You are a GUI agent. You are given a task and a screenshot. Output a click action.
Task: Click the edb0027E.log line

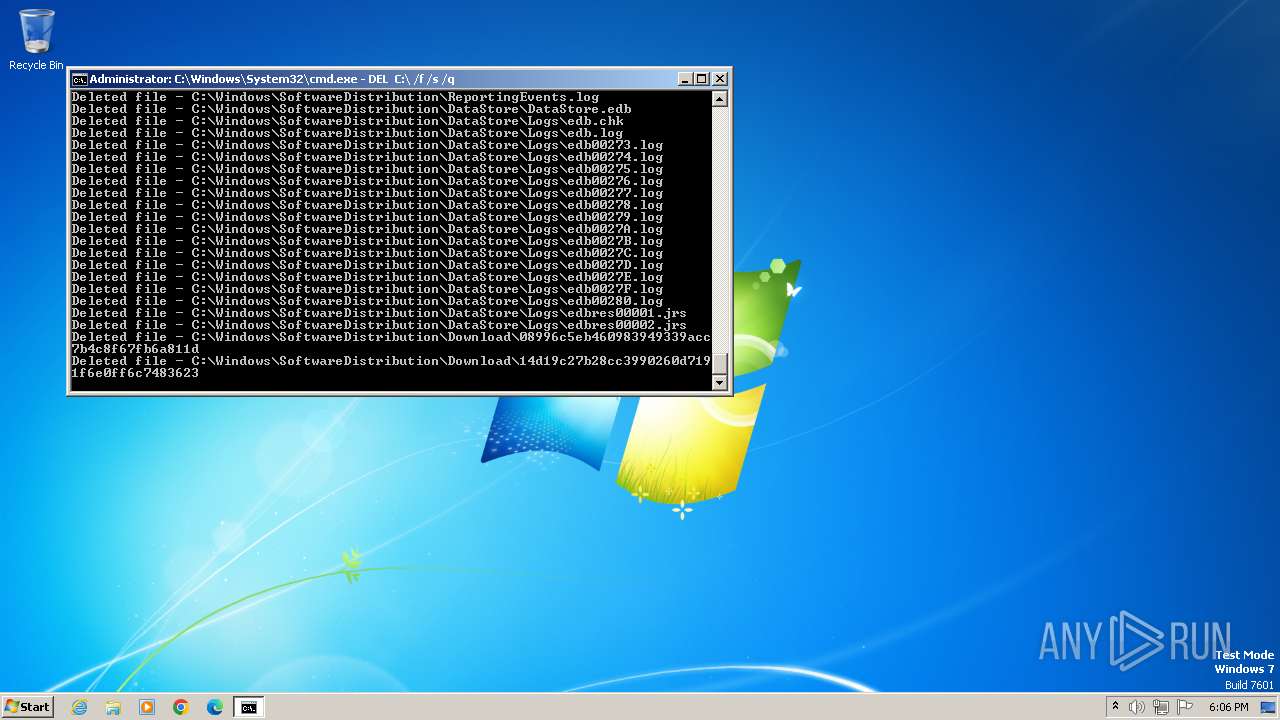tap(367, 277)
